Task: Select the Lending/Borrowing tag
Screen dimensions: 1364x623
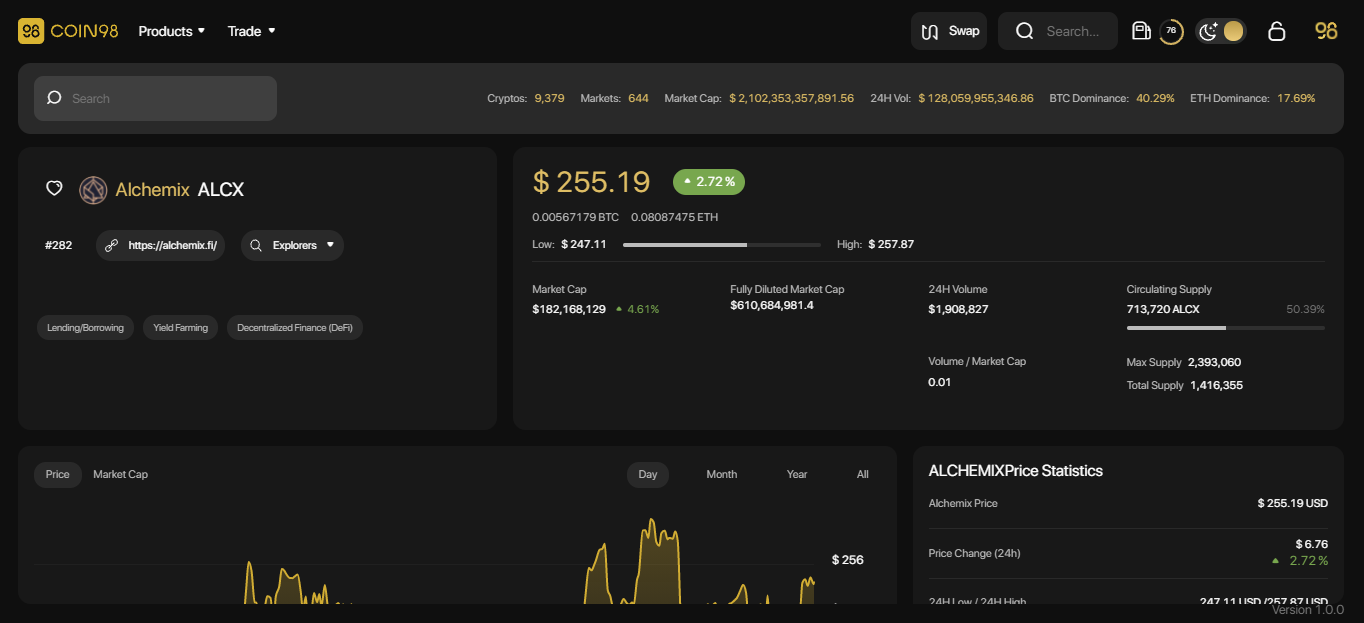Action: [86, 327]
